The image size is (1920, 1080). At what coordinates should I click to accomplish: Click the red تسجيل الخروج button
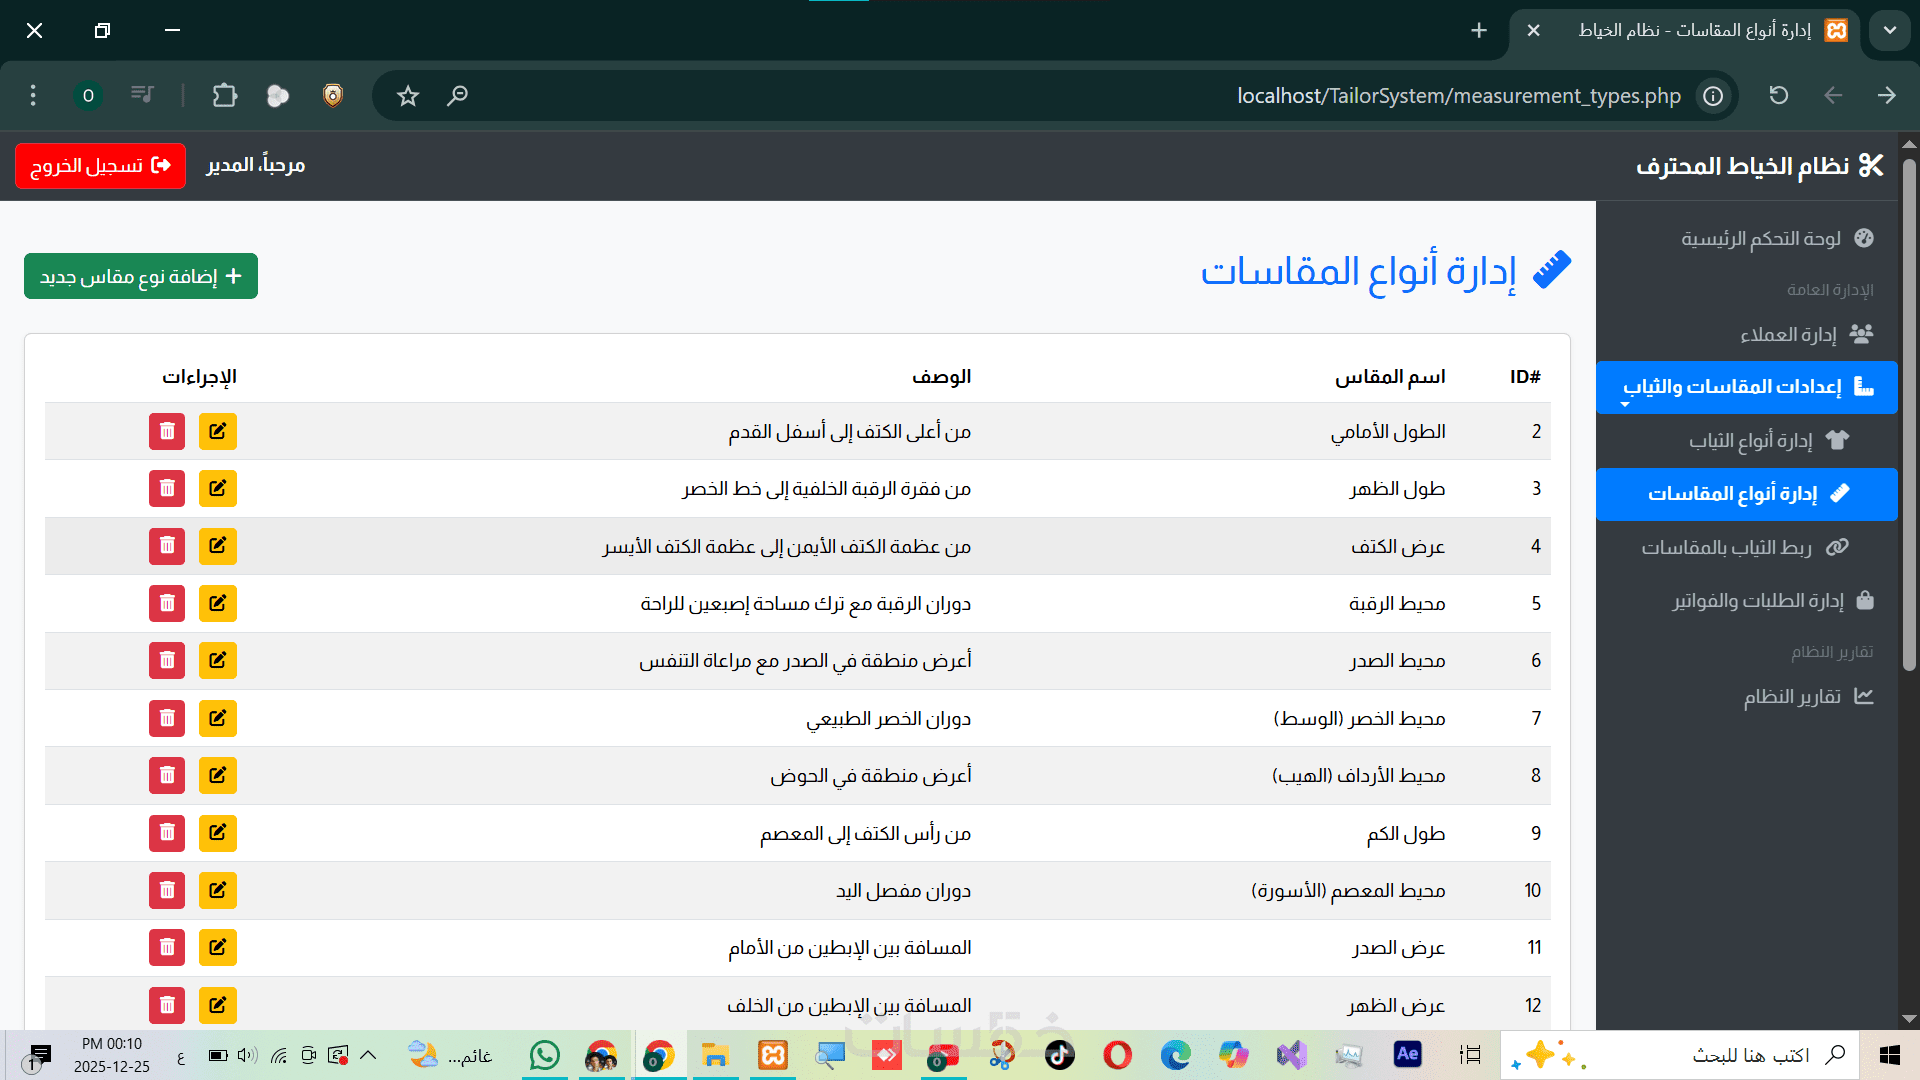100,165
